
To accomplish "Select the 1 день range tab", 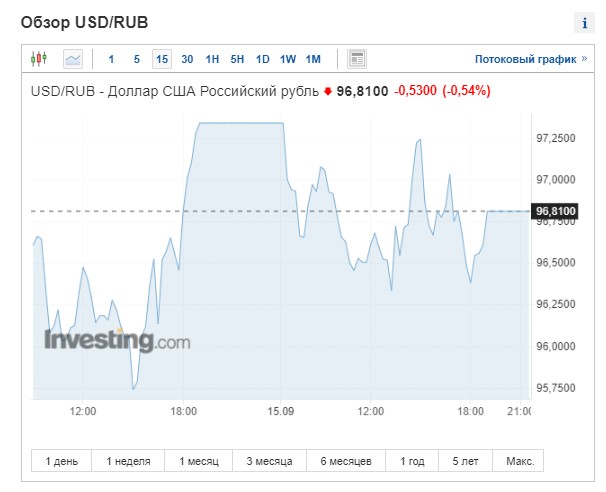I will 61,461.
